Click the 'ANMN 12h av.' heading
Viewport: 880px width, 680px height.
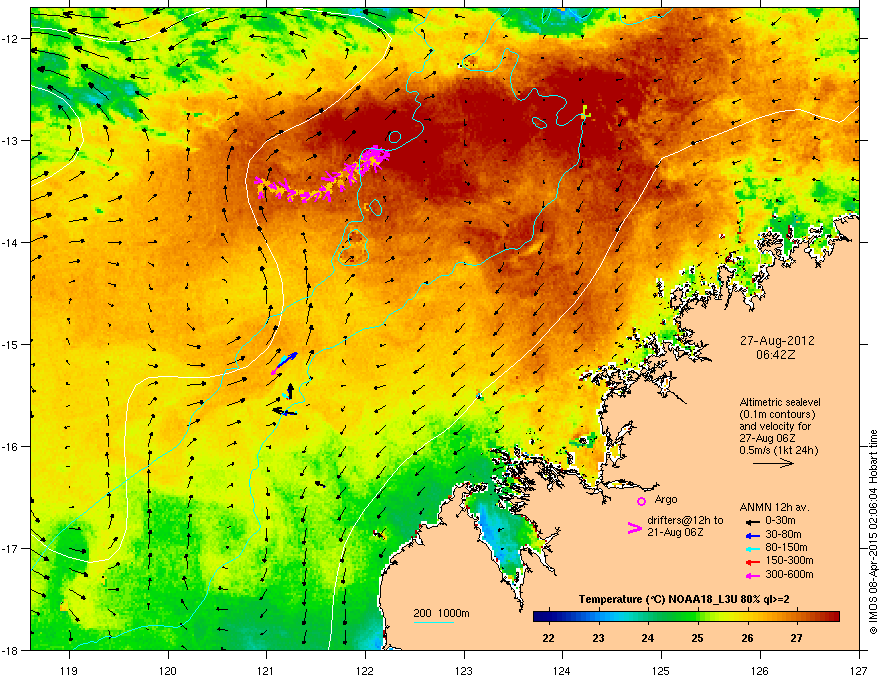coord(774,507)
